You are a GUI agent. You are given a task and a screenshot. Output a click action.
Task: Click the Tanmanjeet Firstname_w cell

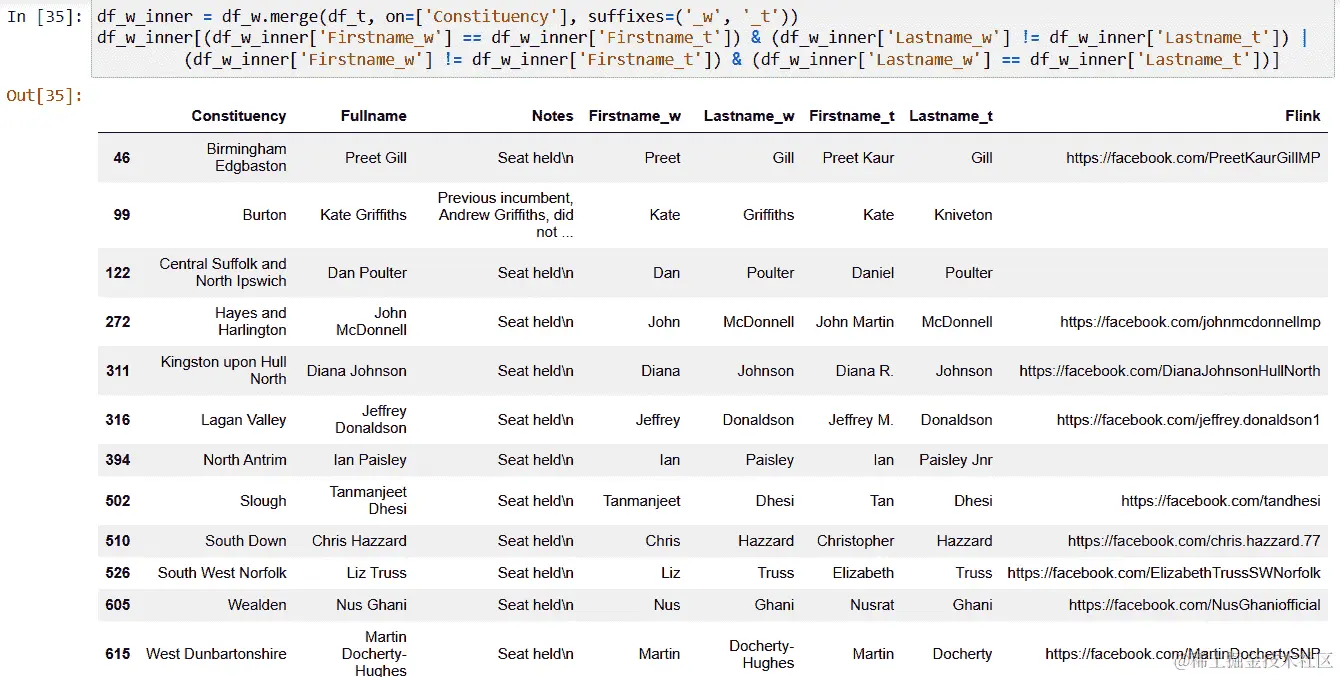coord(642,501)
